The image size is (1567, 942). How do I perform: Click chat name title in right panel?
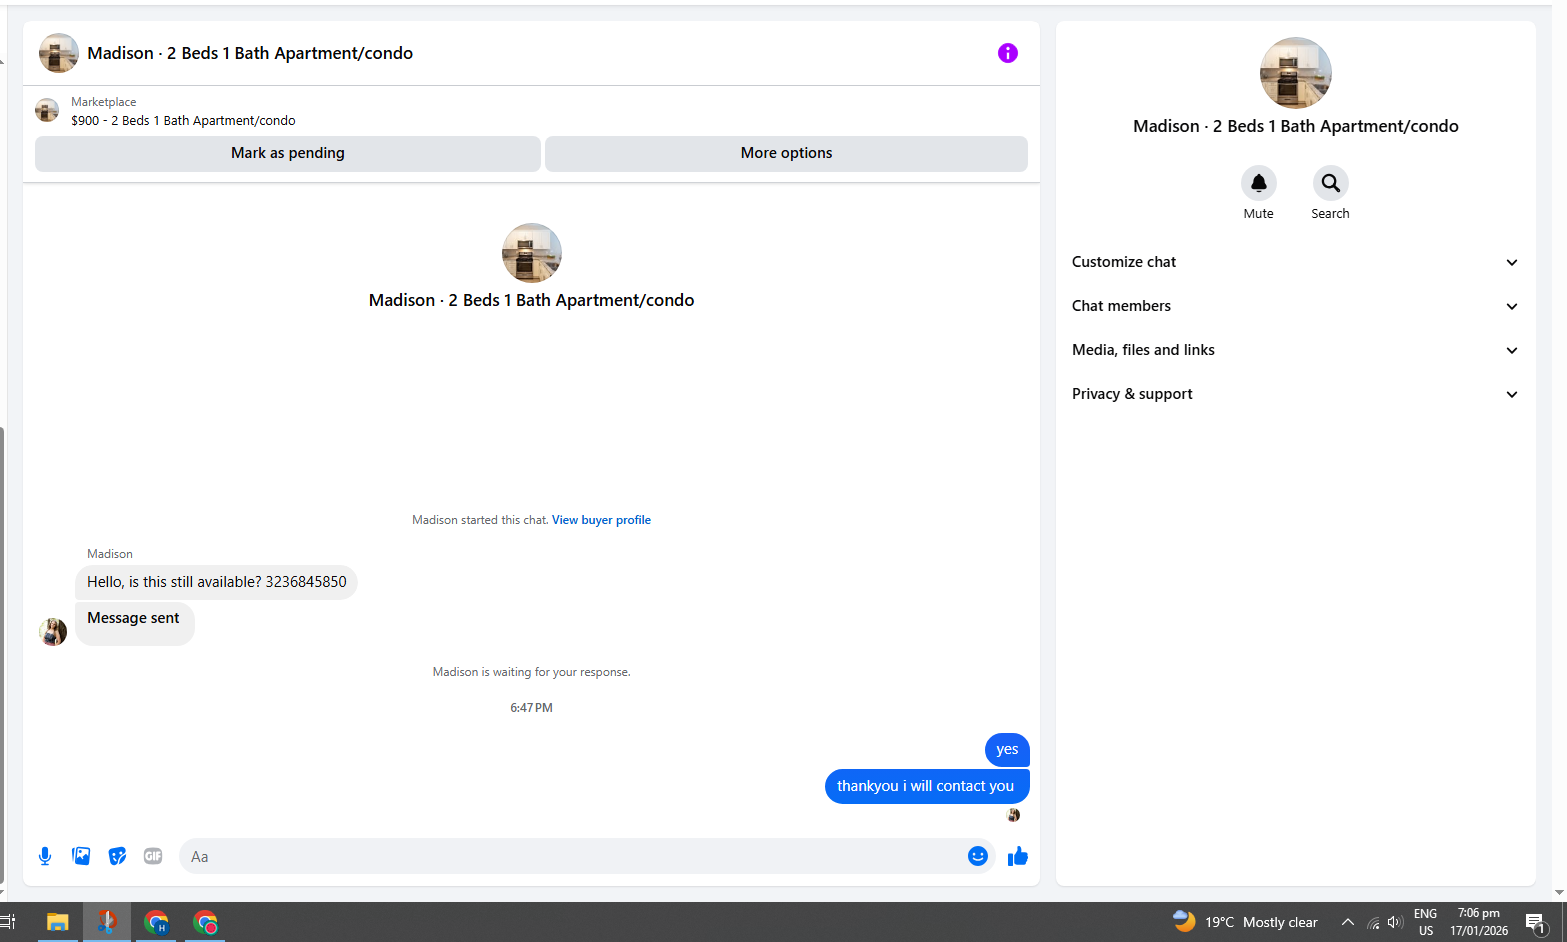[1295, 126]
